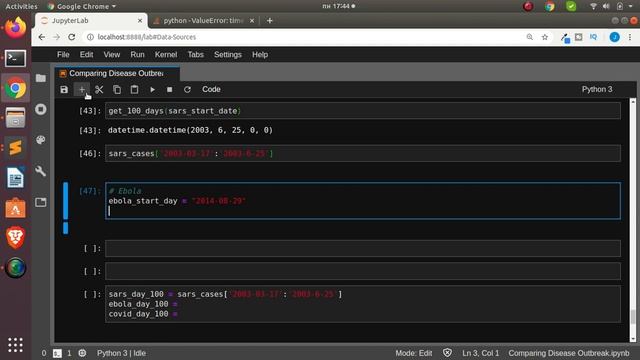Click the kernels count icon in status bar

[x=82, y=353]
